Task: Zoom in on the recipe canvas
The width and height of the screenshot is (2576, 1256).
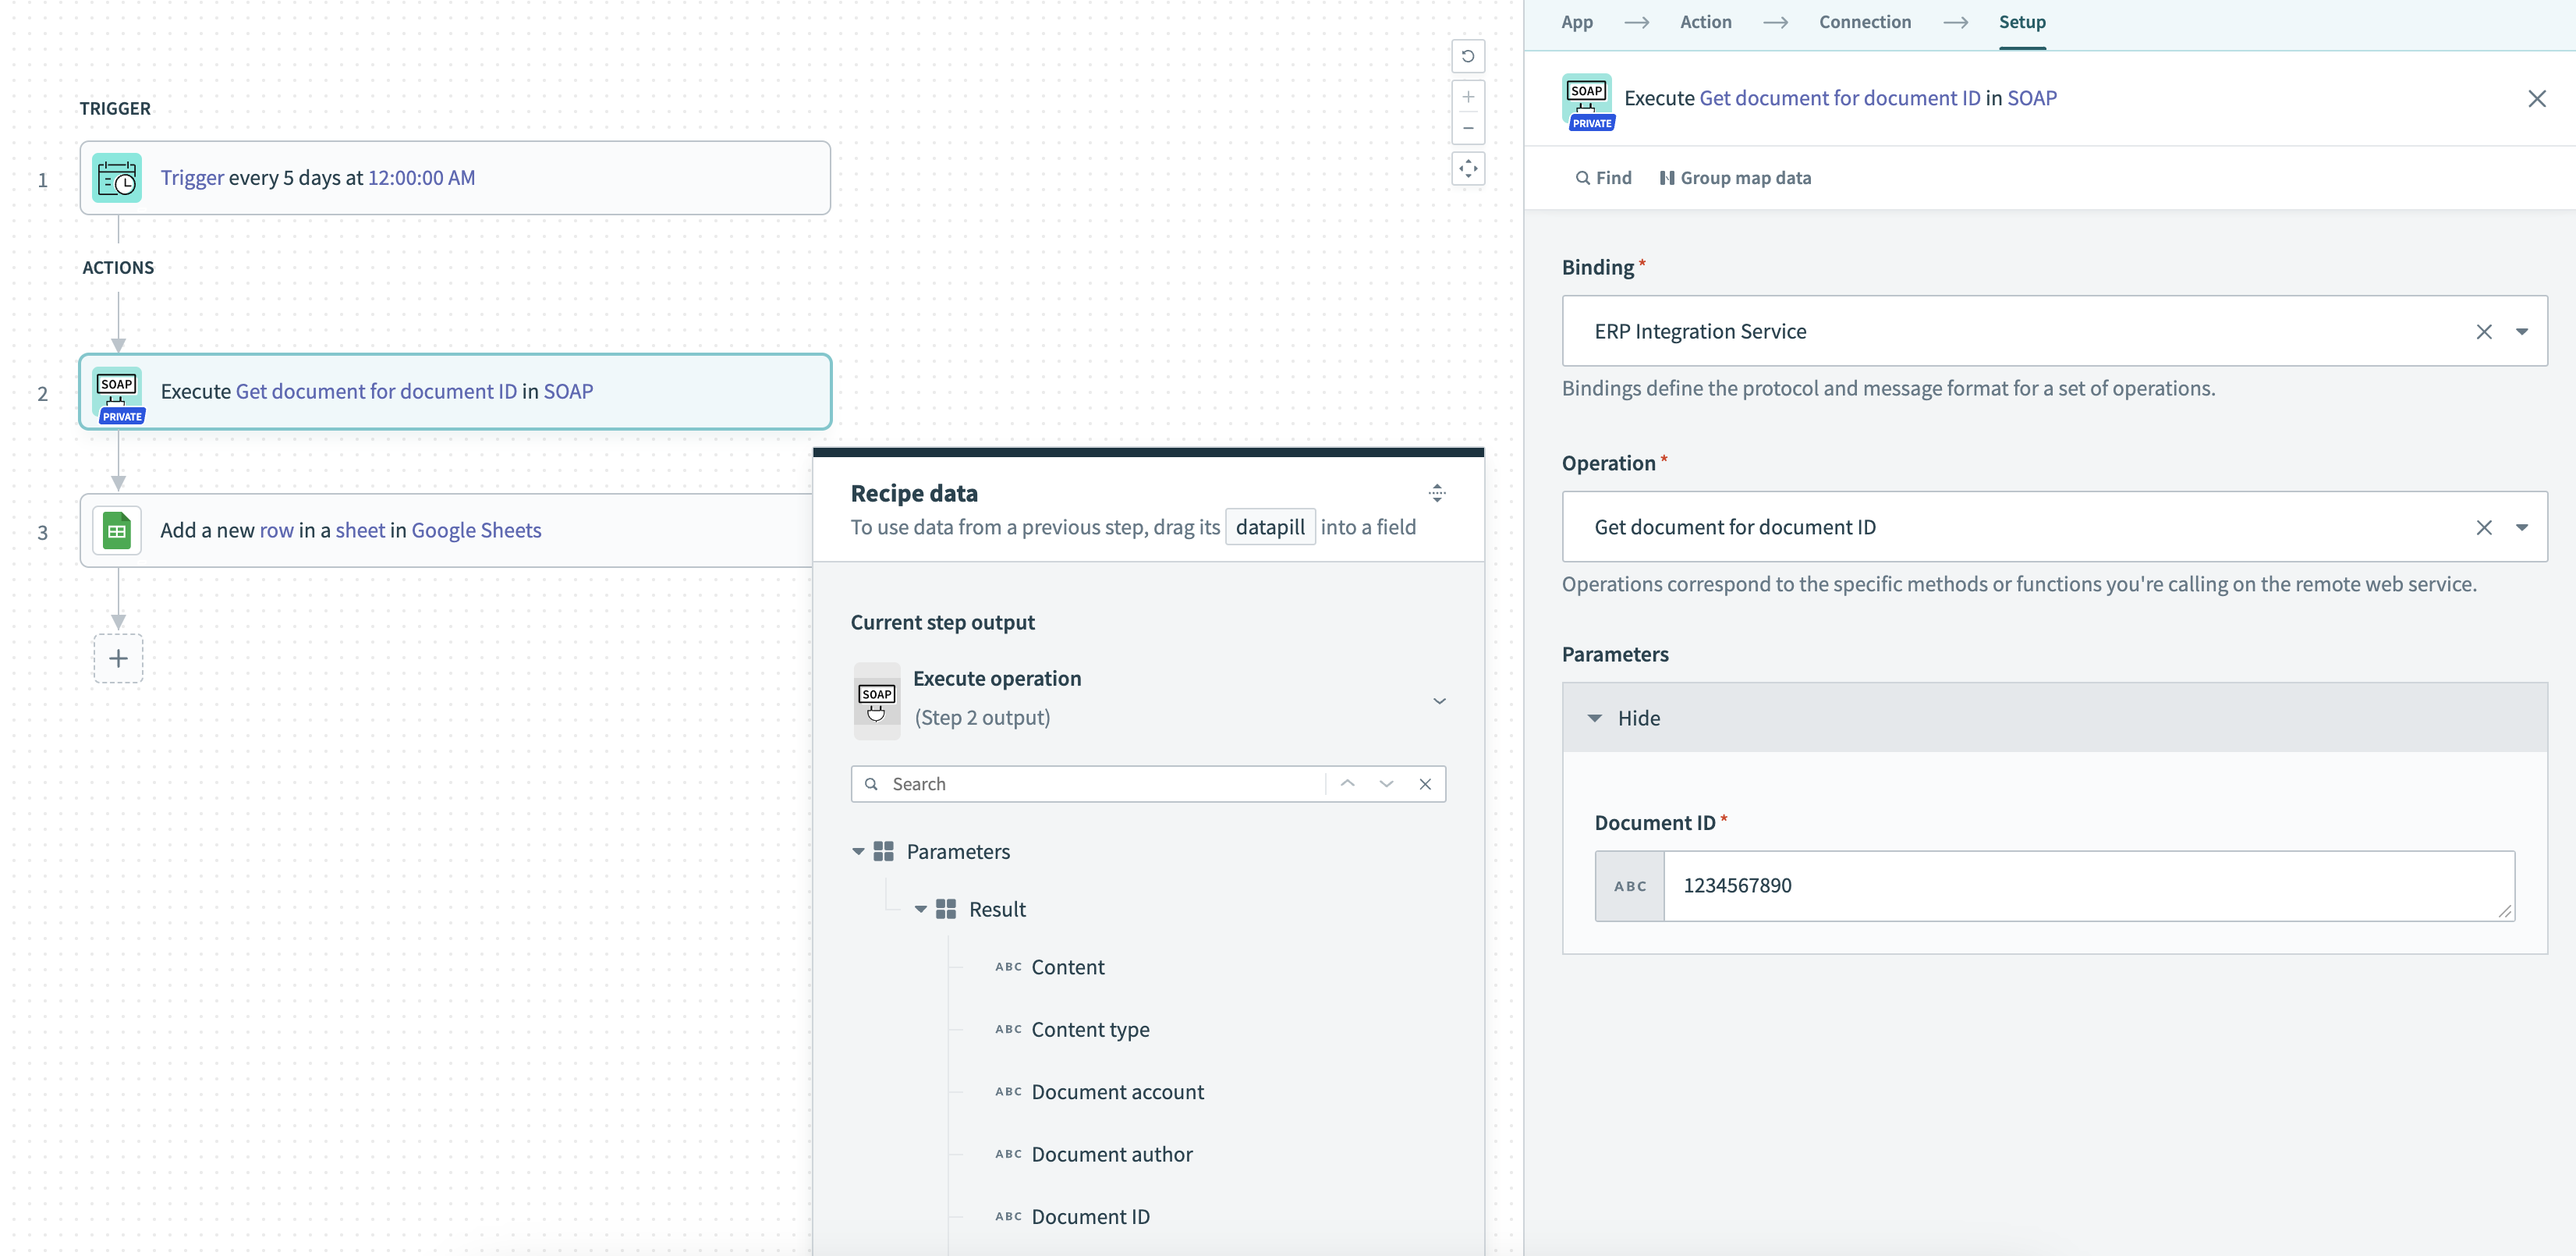Action: click(1467, 97)
